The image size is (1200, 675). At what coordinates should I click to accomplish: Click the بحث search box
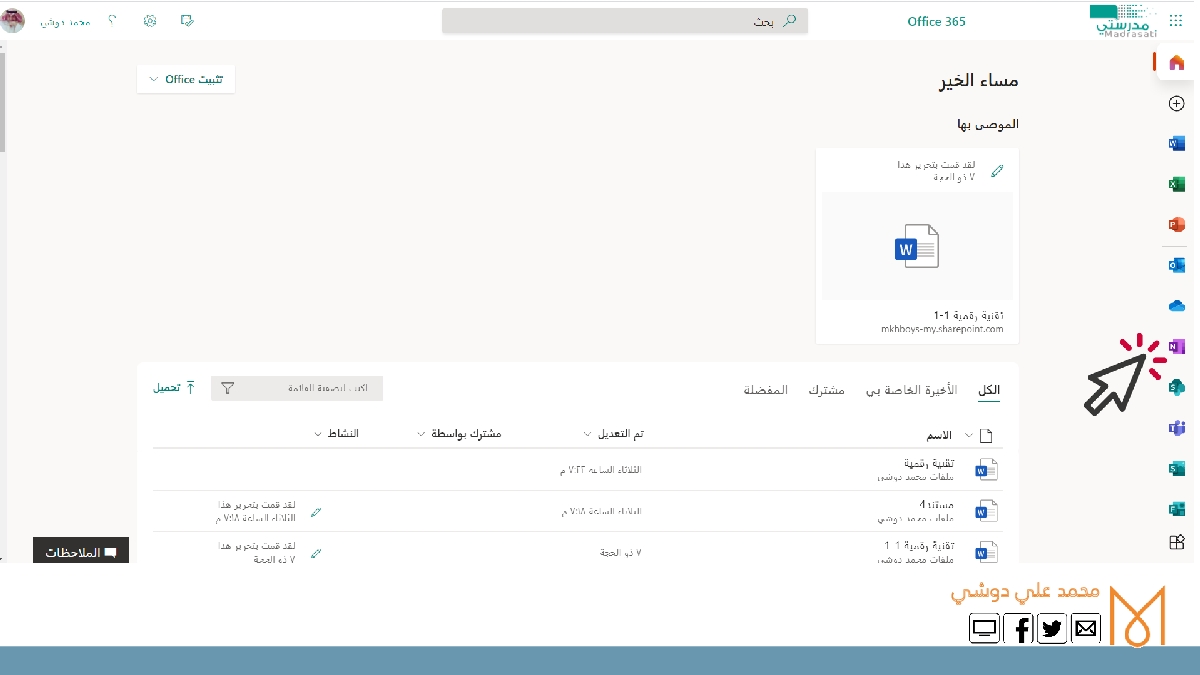625,21
